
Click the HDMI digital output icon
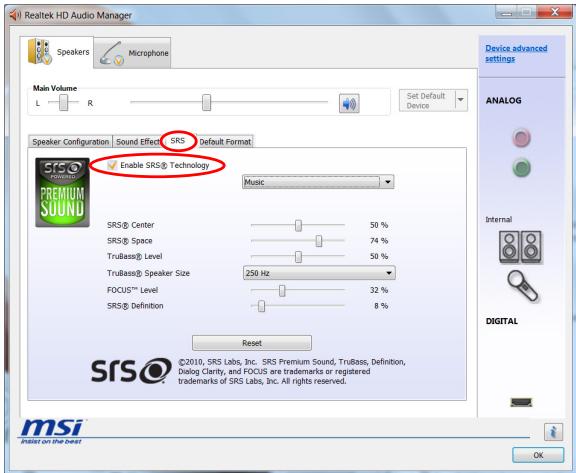point(521,402)
